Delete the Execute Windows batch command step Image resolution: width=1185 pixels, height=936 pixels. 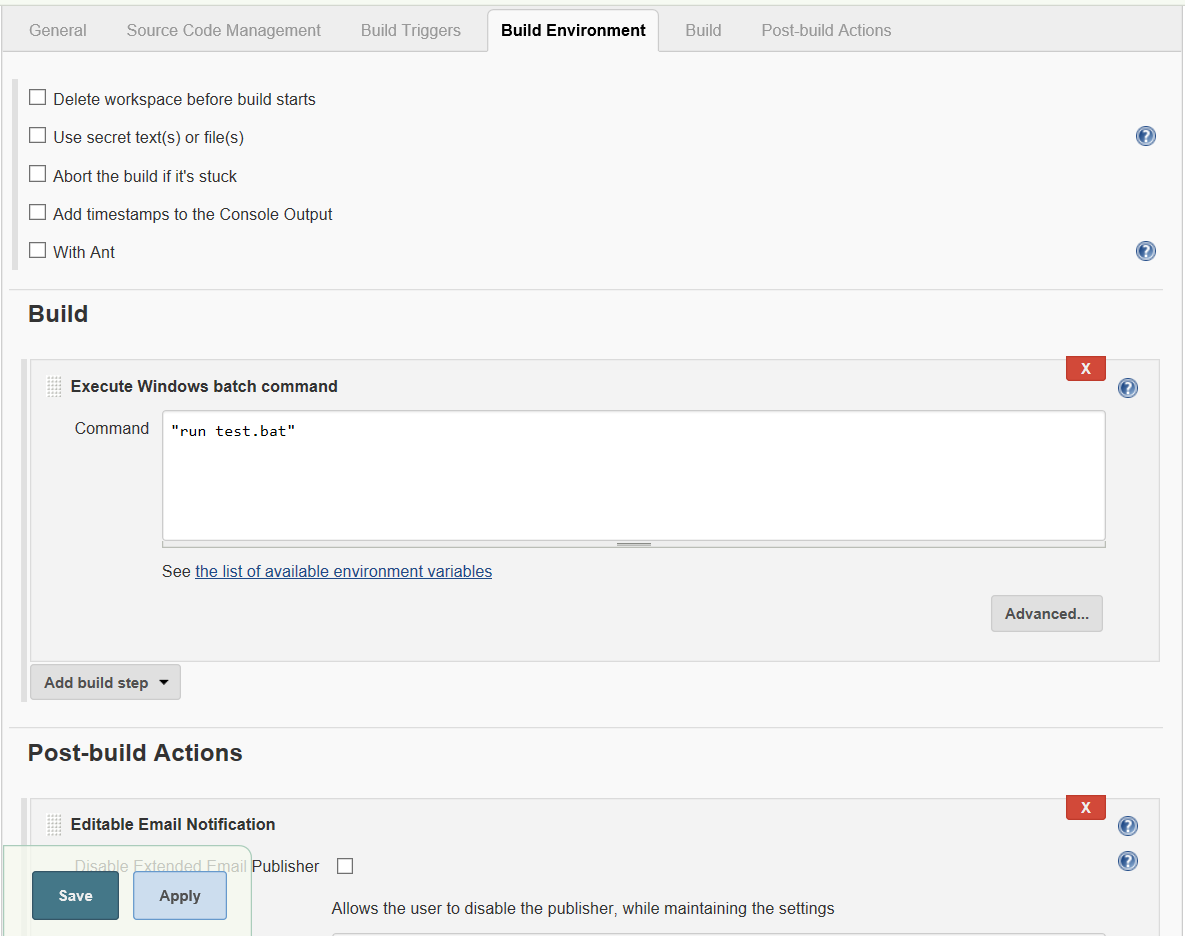tap(1085, 368)
